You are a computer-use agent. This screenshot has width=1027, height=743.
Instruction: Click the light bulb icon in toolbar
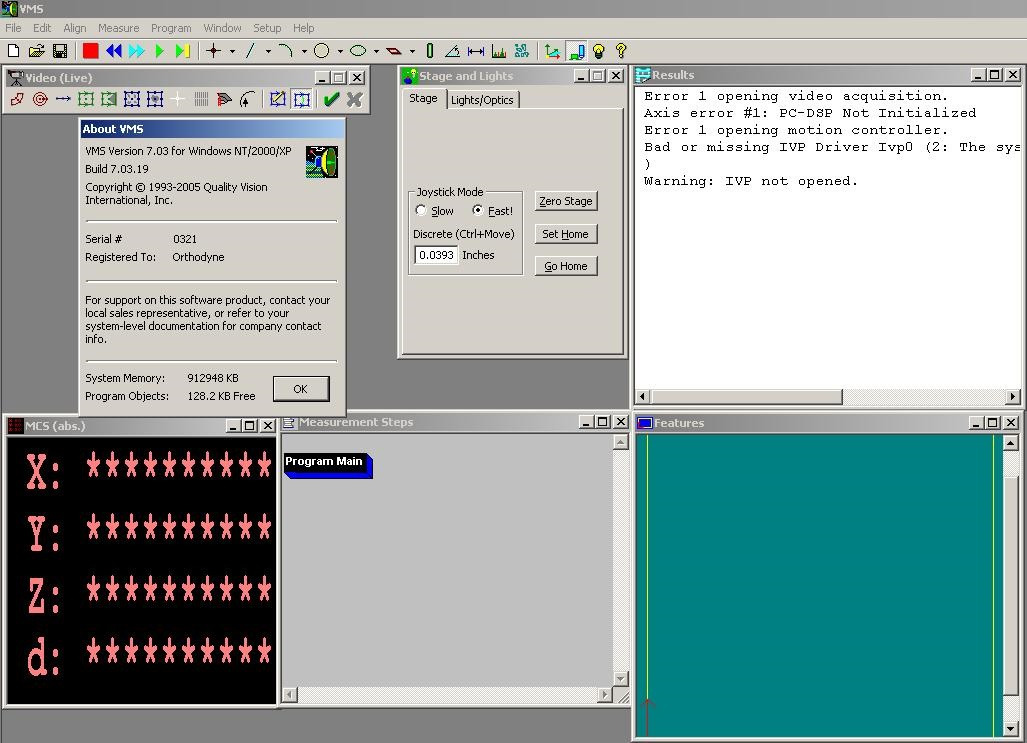pos(598,51)
